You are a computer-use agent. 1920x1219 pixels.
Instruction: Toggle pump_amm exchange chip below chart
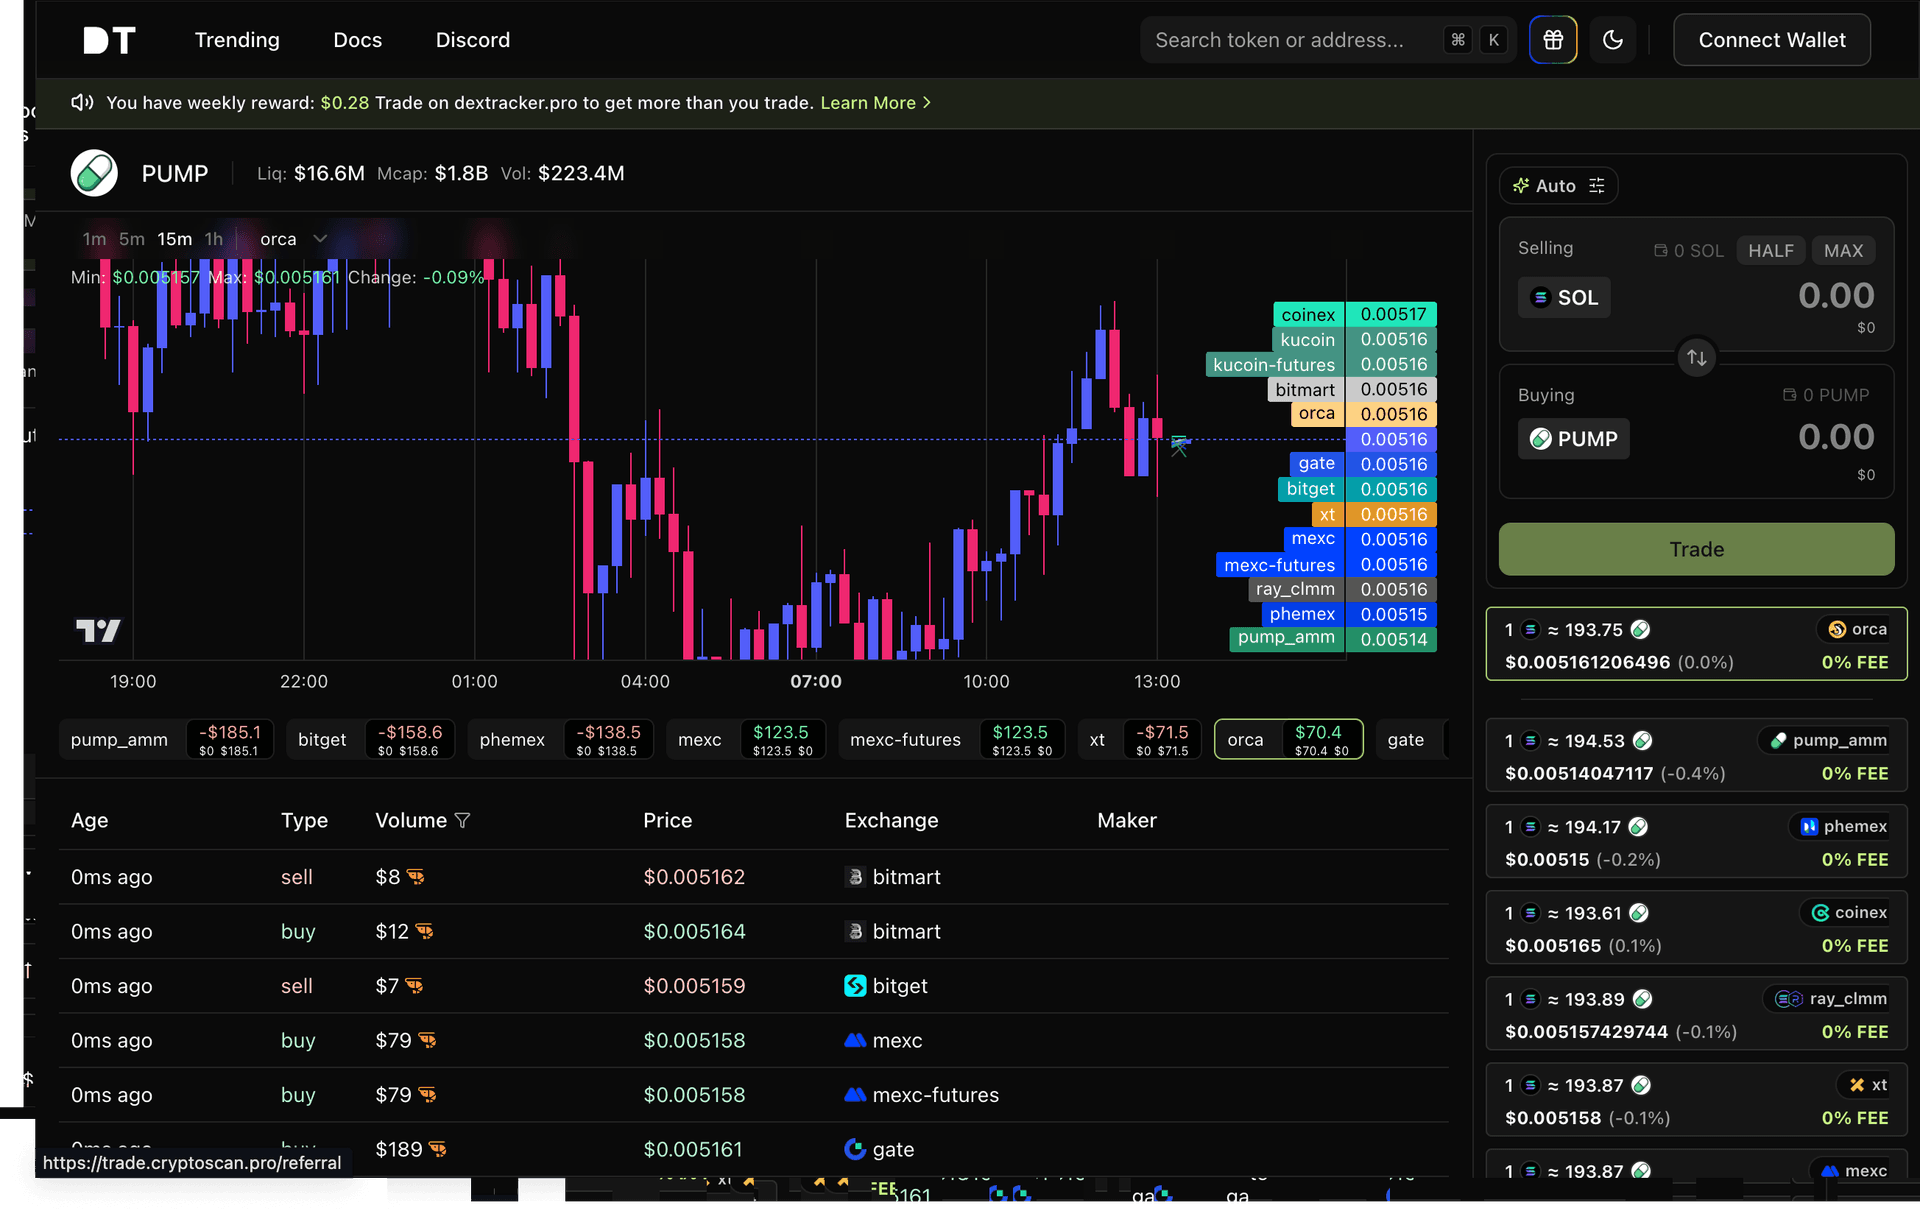[166, 739]
